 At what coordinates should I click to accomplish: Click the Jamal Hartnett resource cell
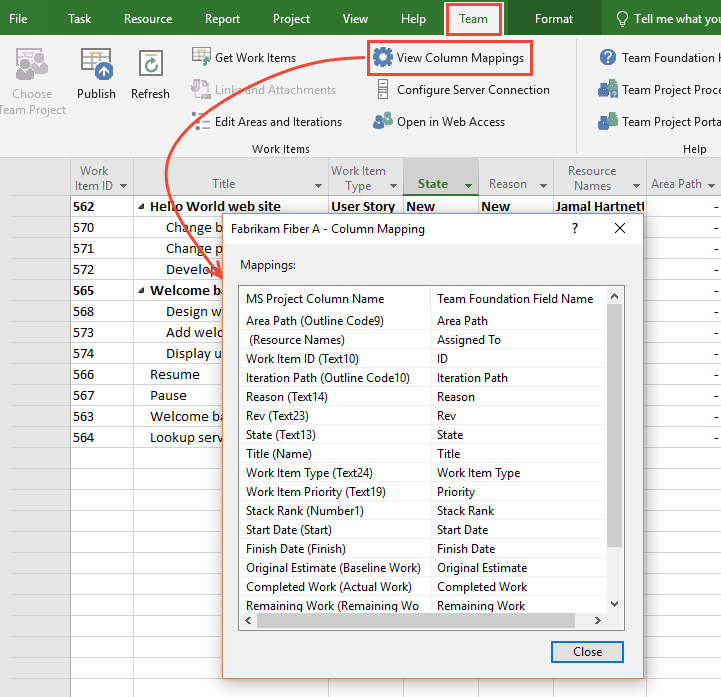[599, 206]
